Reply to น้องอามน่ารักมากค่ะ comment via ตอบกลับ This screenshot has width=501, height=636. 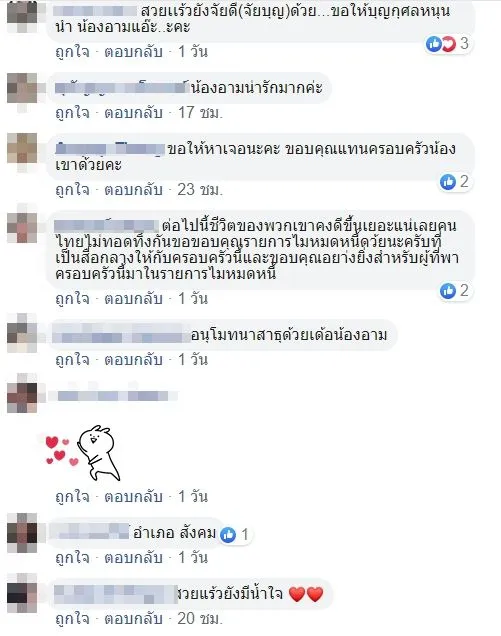pos(133,112)
